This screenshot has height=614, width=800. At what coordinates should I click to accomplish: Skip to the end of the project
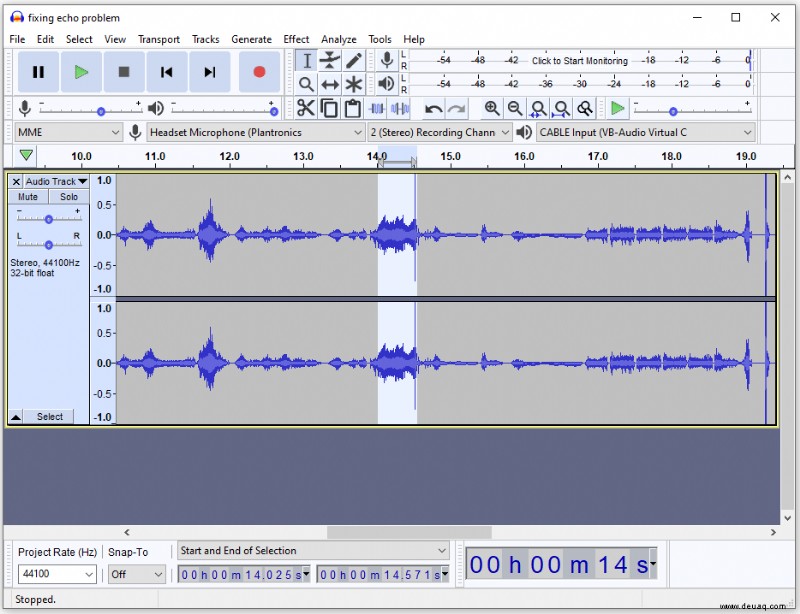[x=210, y=72]
